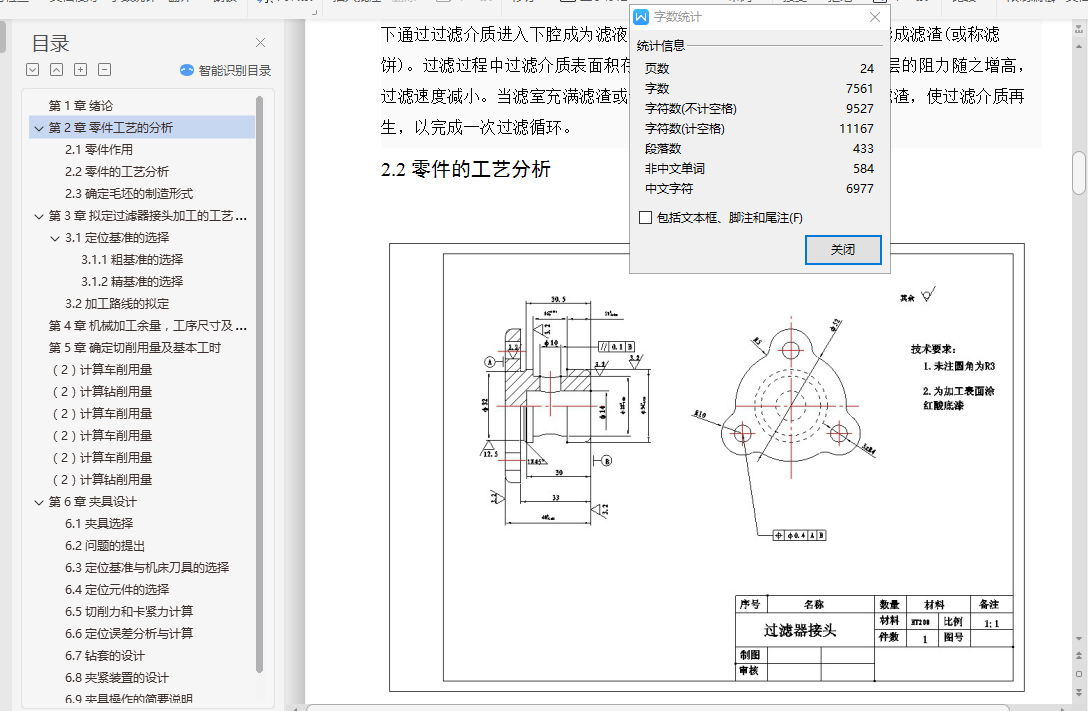Screen dimensions: 1088x711
Task: Click the plus icon to expand outline
Action: (x=80, y=69)
